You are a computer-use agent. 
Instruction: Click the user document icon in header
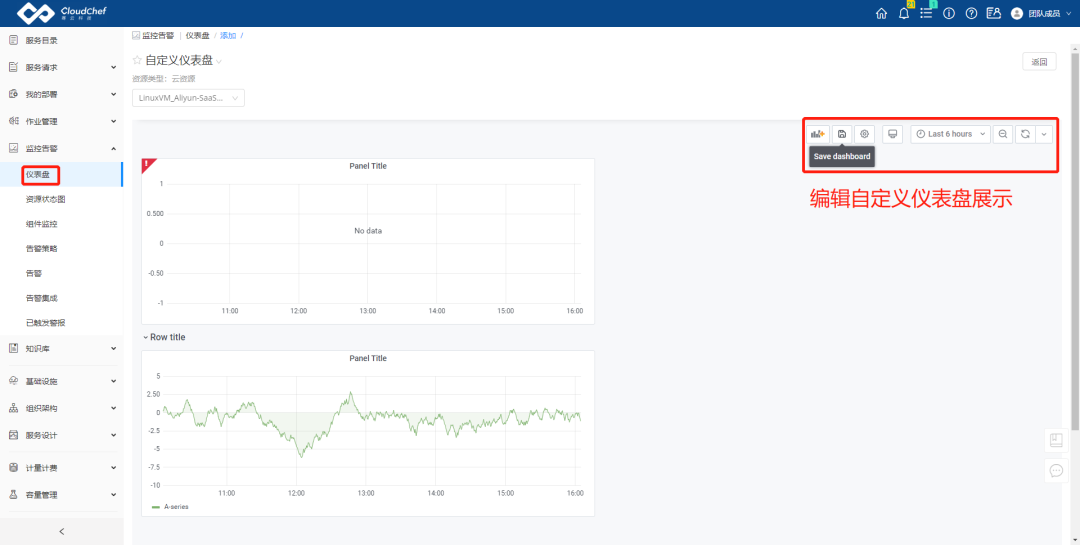tap(993, 13)
